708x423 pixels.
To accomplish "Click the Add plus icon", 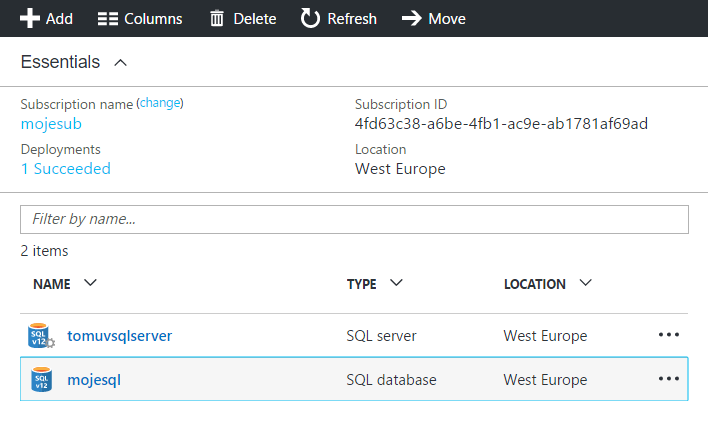I will [x=30, y=19].
